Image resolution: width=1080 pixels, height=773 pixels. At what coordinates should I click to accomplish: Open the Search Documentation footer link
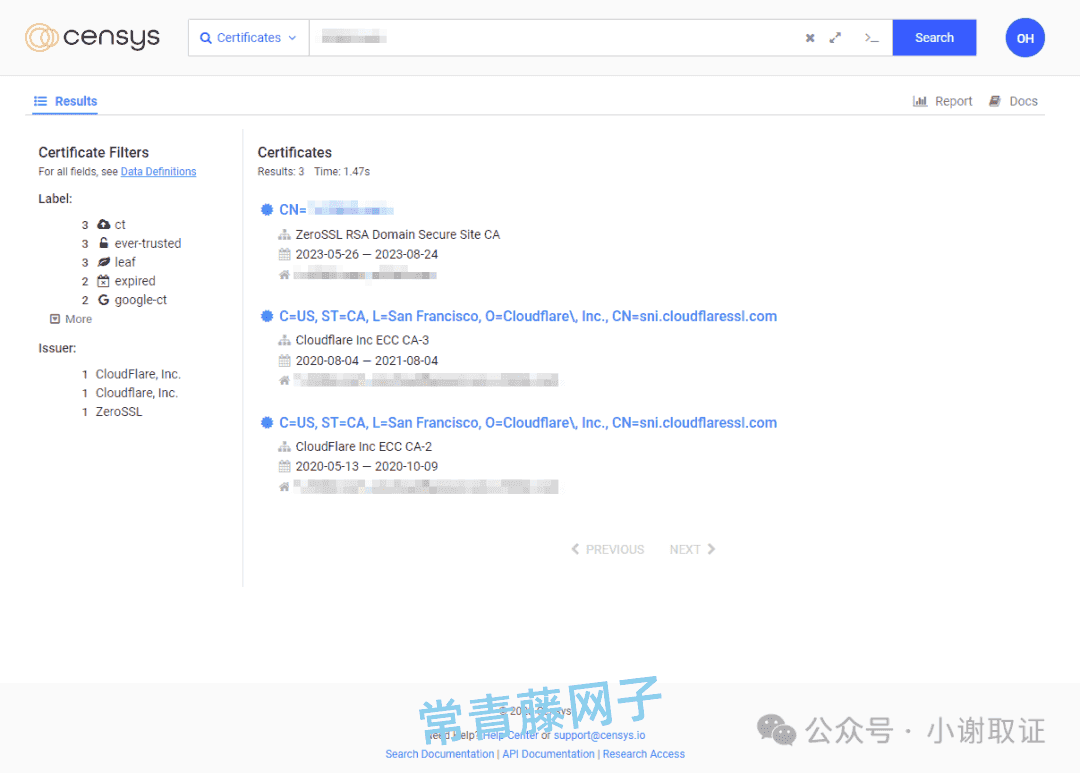click(439, 754)
